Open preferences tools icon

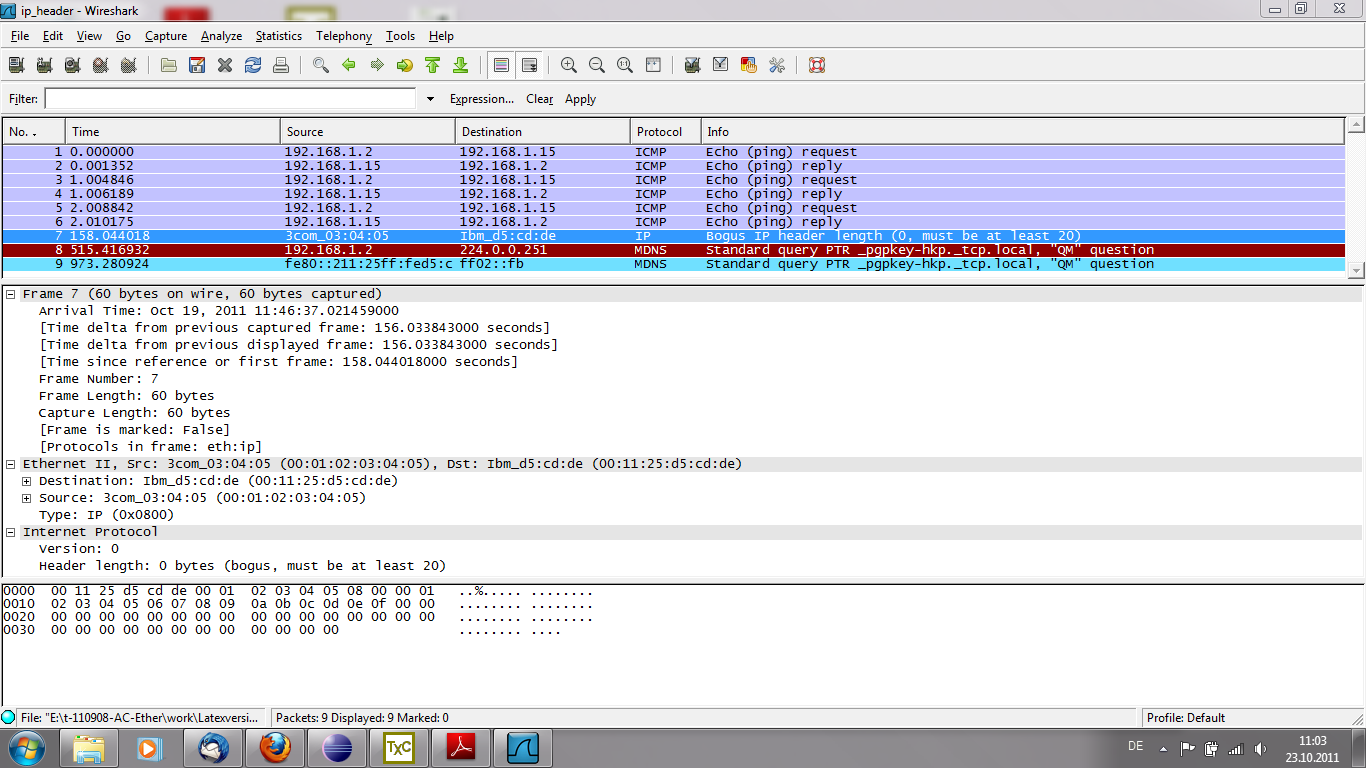[x=776, y=65]
